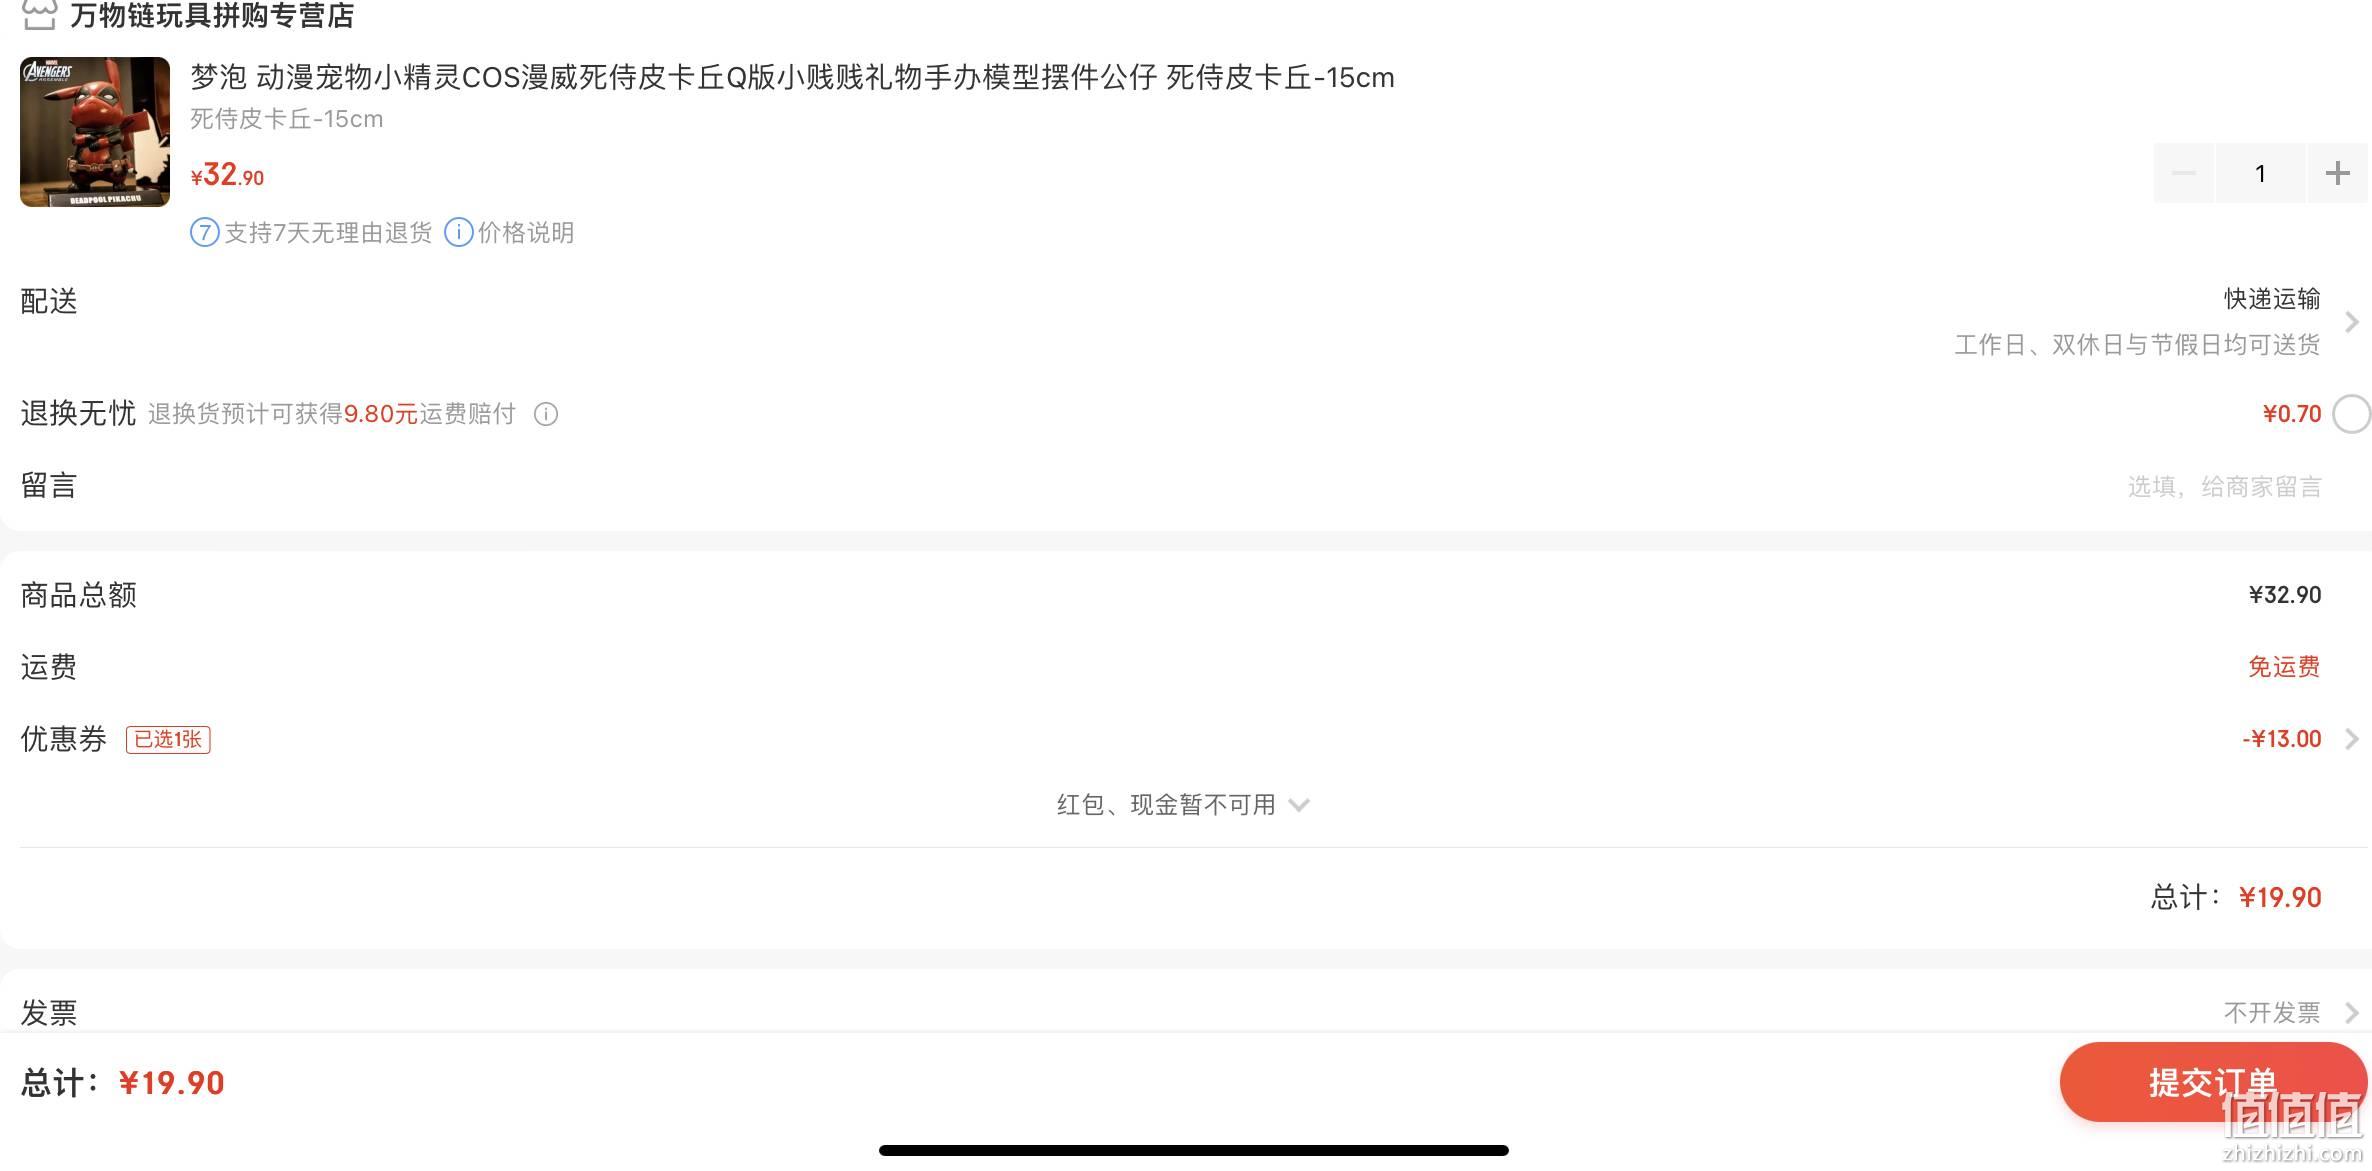This screenshot has width=2372, height=1171.
Task: Click the 已选1张 coupon tag
Action: 168,740
